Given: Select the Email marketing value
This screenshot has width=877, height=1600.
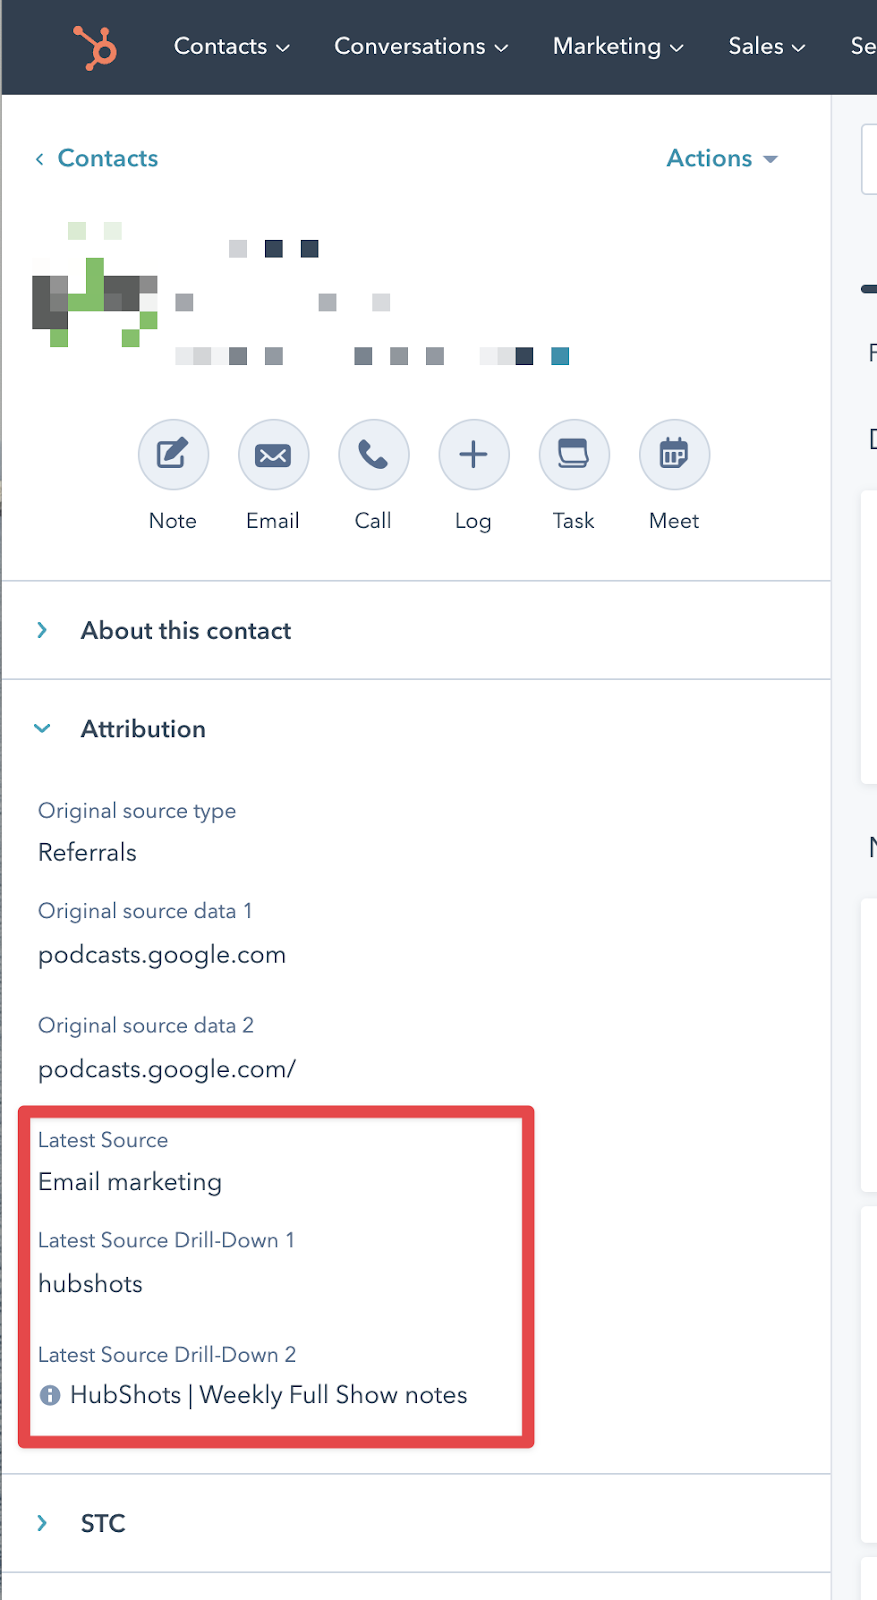Looking at the screenshot, I should pyautogui.click(x=130, y=1182).
